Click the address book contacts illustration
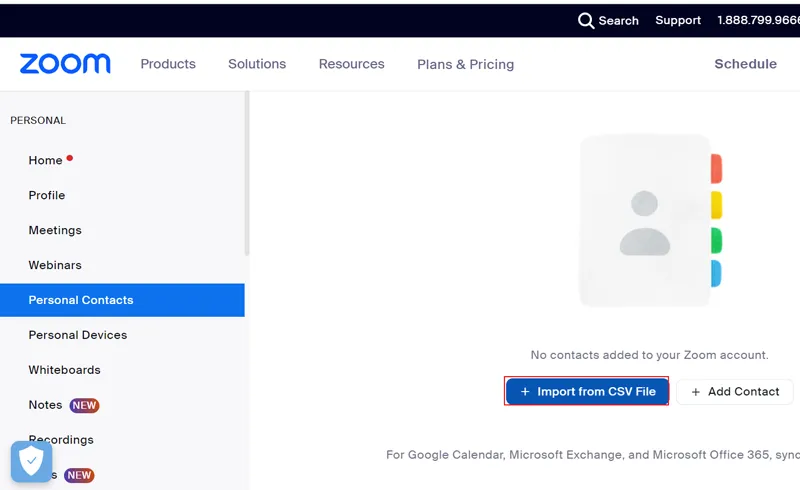This screenshot has width=800, height=490. click(651, 220)
